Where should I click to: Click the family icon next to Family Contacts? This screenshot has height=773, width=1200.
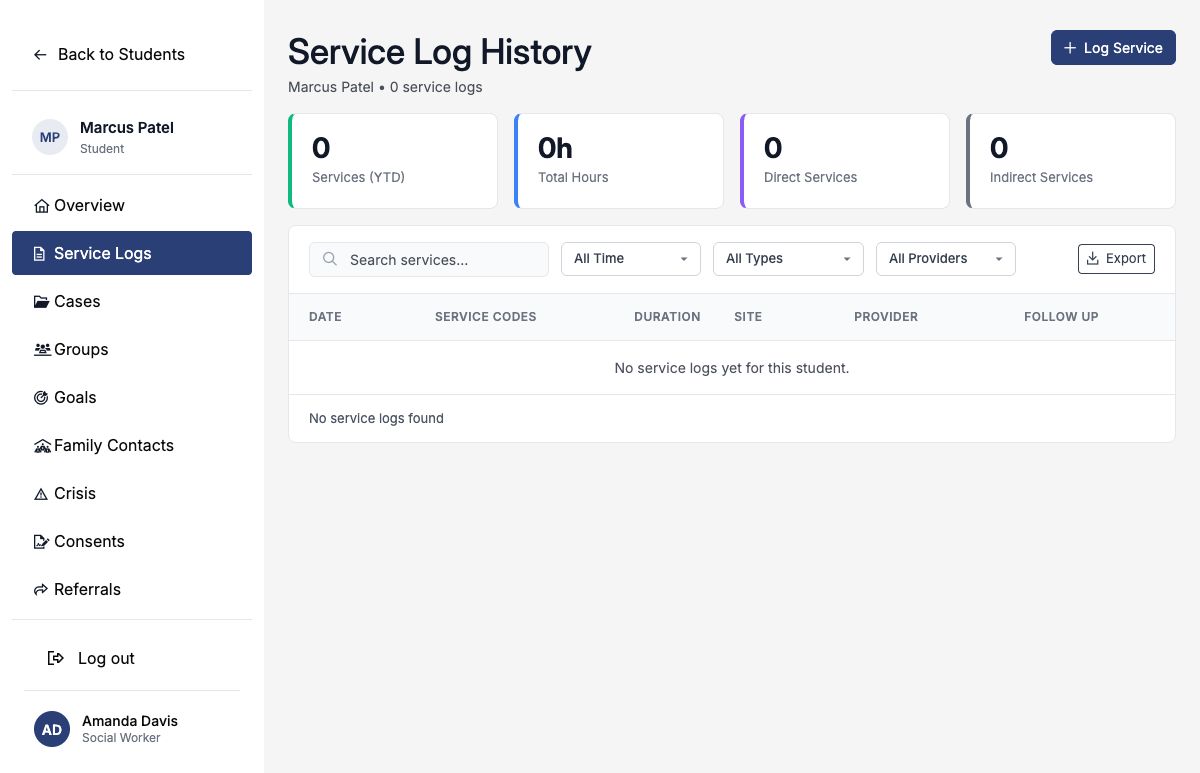coord(42,446)
